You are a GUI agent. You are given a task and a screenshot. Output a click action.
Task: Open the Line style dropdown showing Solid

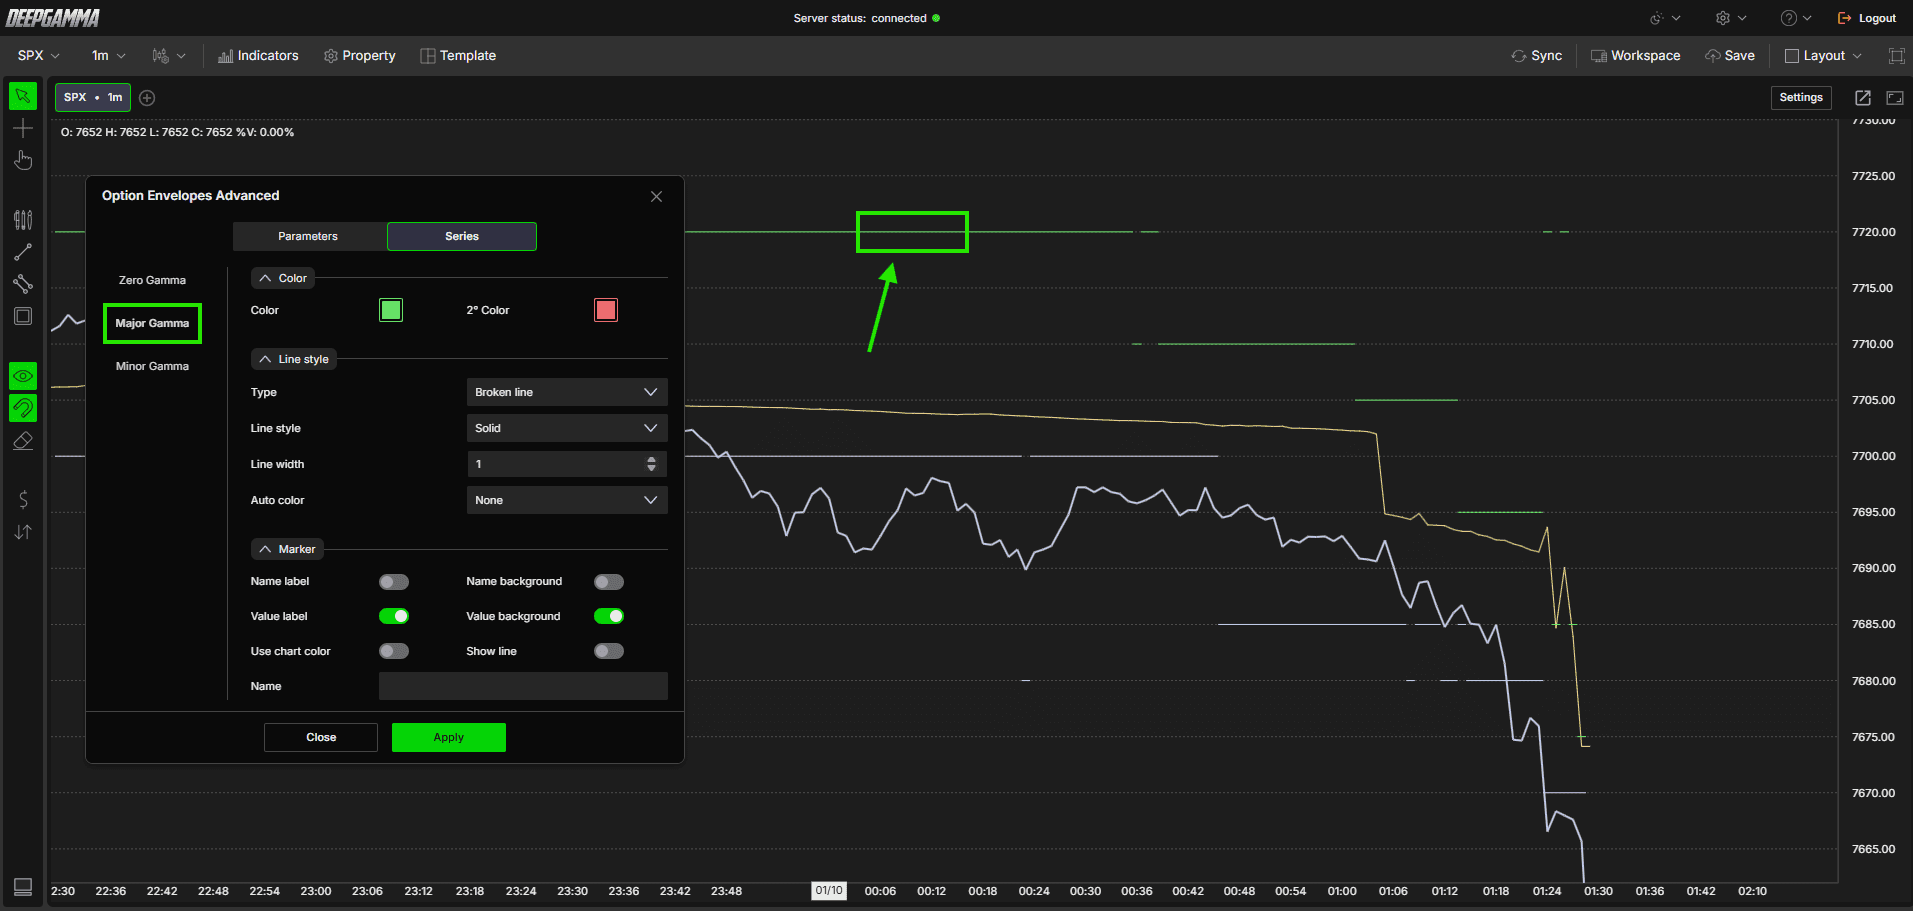click(567, 428)
